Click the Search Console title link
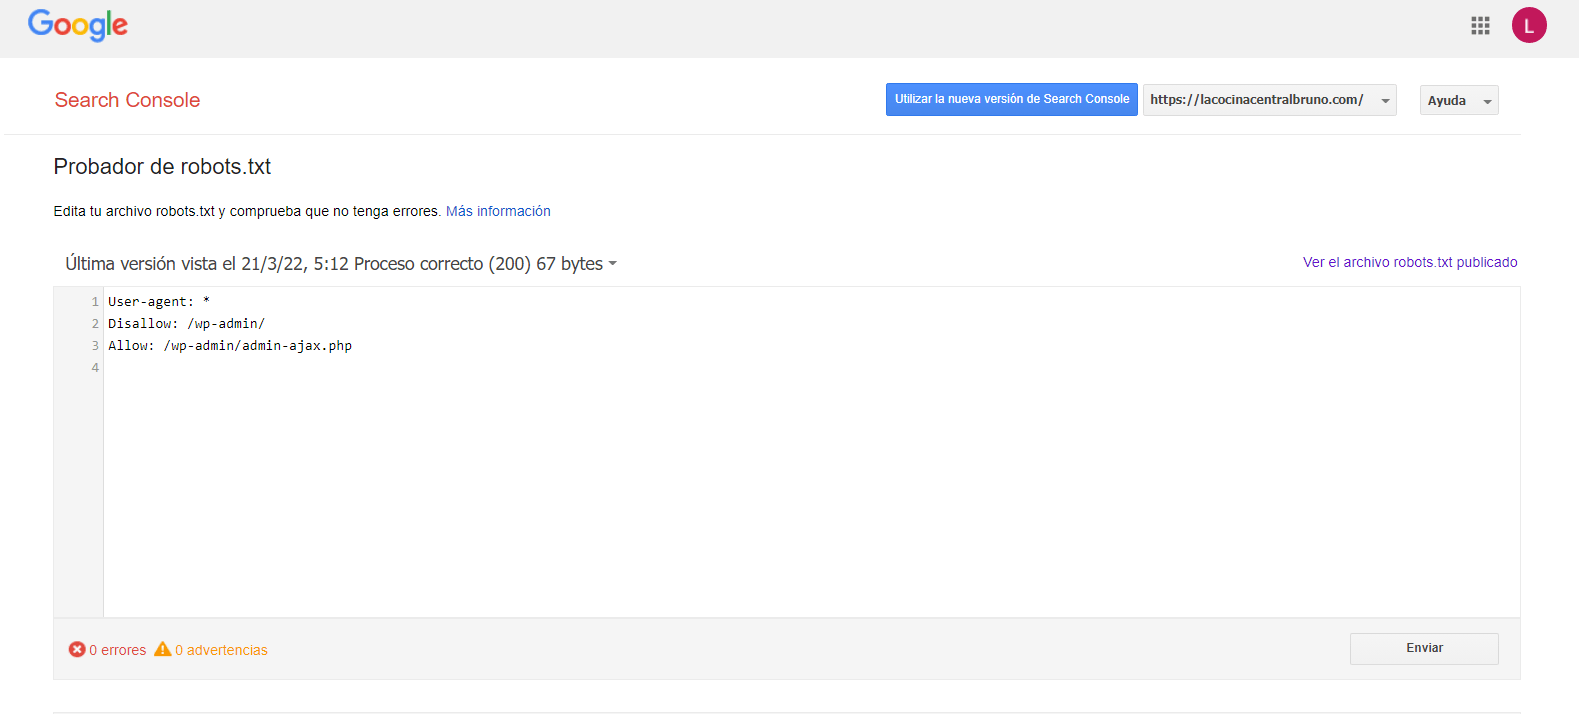Viewport: 1582px width, 714px height. pos(127,100)
